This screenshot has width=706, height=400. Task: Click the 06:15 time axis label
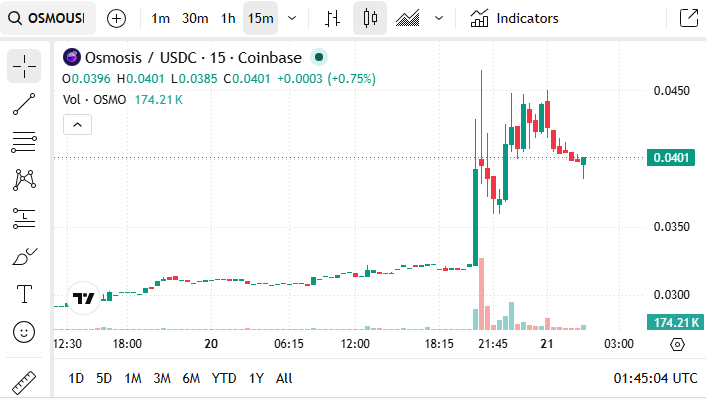point(289,344)
